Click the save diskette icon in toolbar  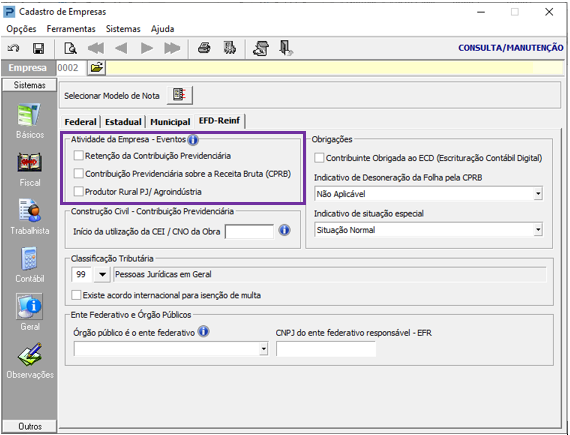[39, 48]
